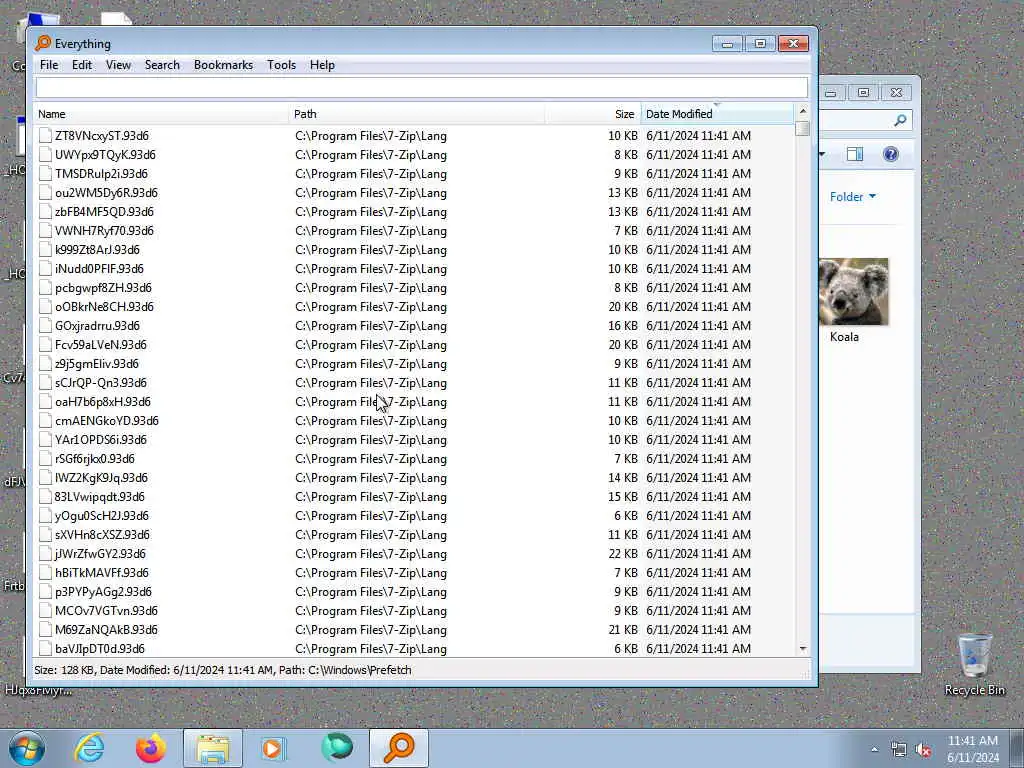
Task: Open the Recycle Bin desktop icon
Action: (974, 665)
